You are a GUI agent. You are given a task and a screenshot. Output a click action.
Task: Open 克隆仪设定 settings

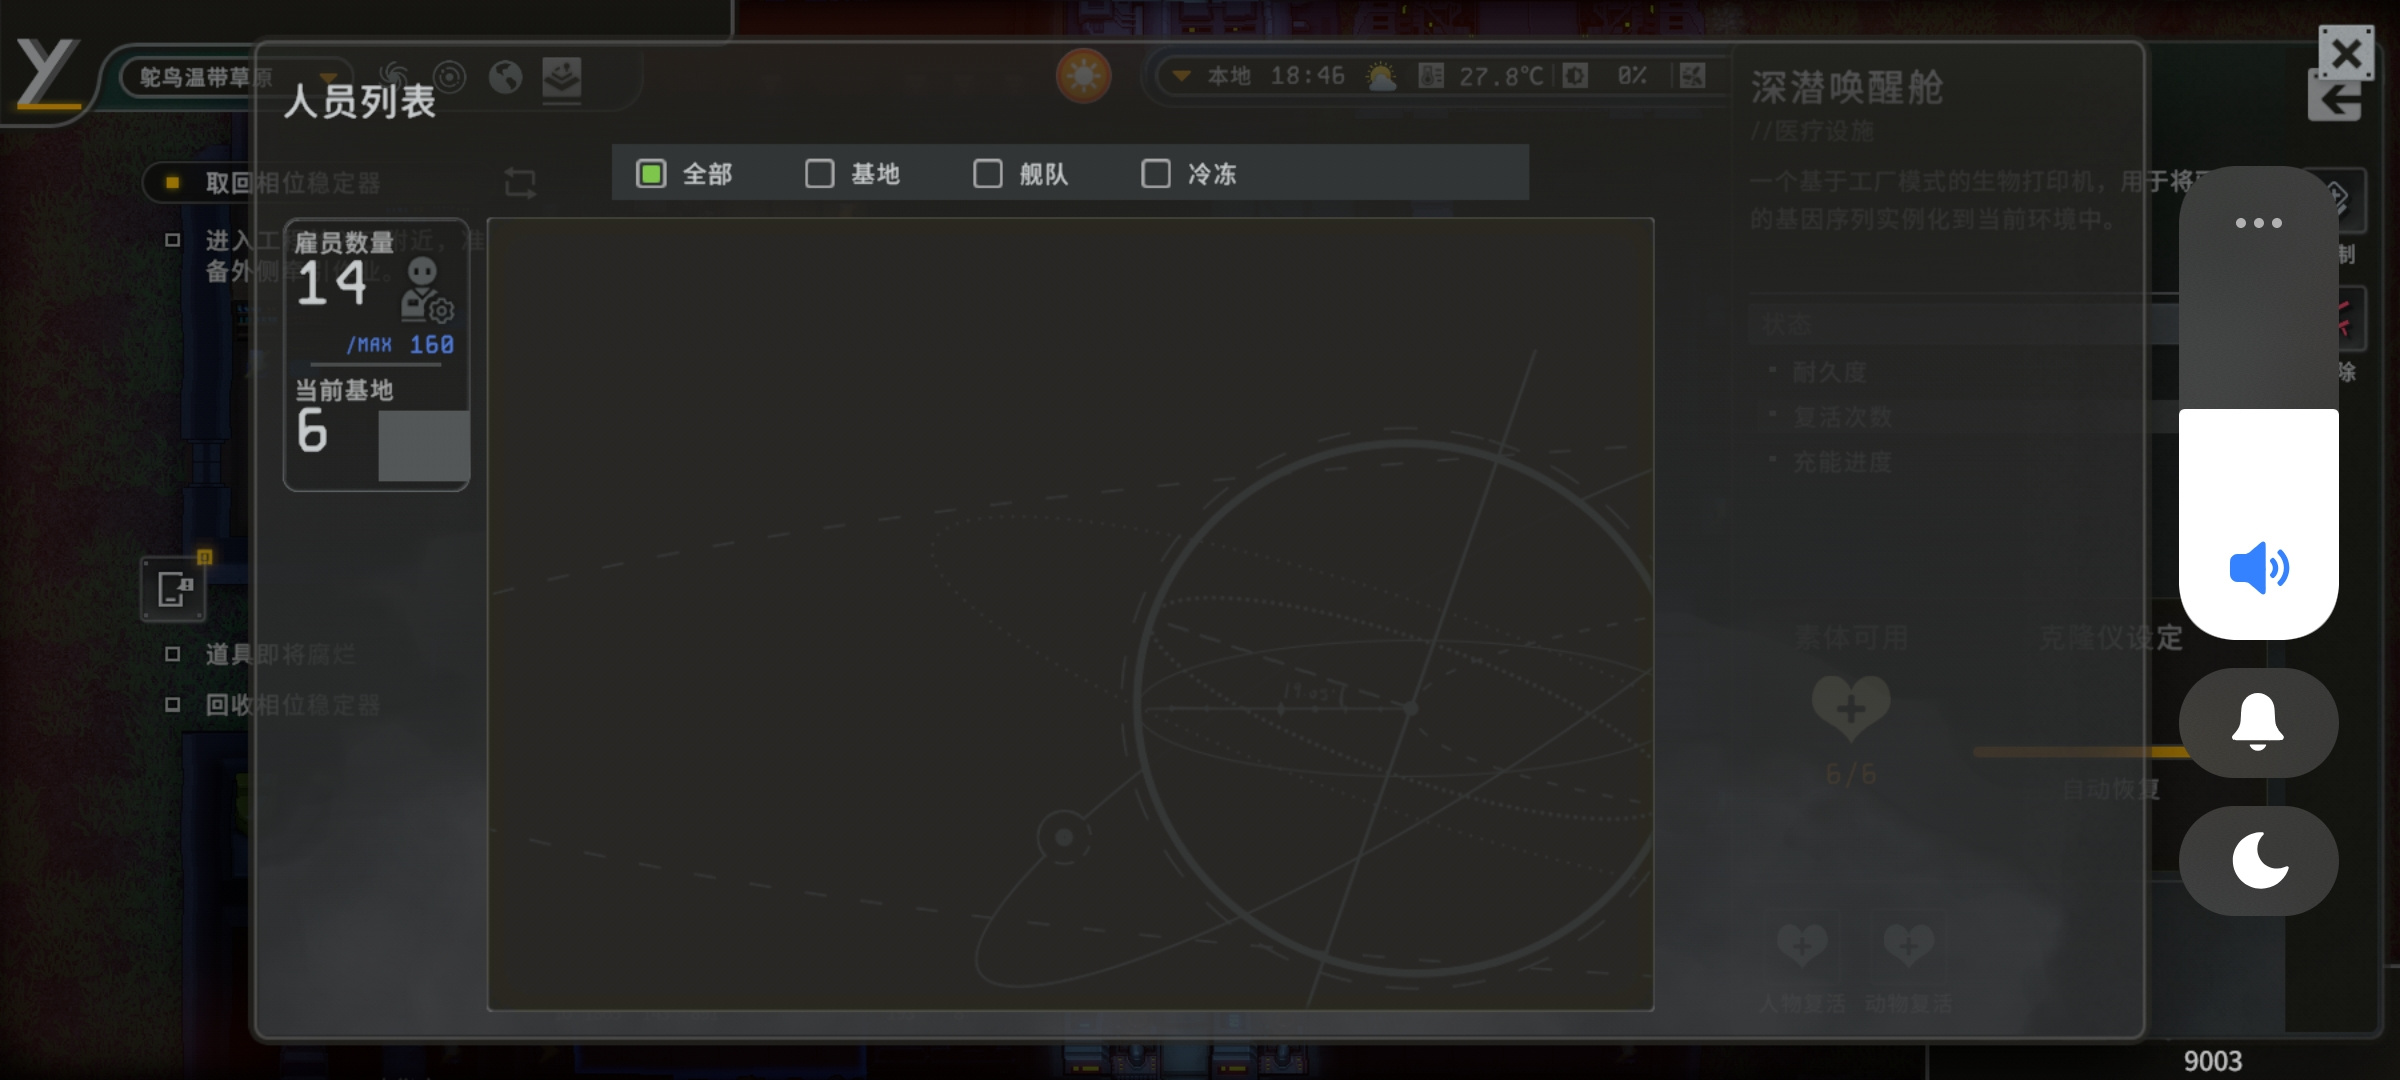click(x=2110, y=638)
